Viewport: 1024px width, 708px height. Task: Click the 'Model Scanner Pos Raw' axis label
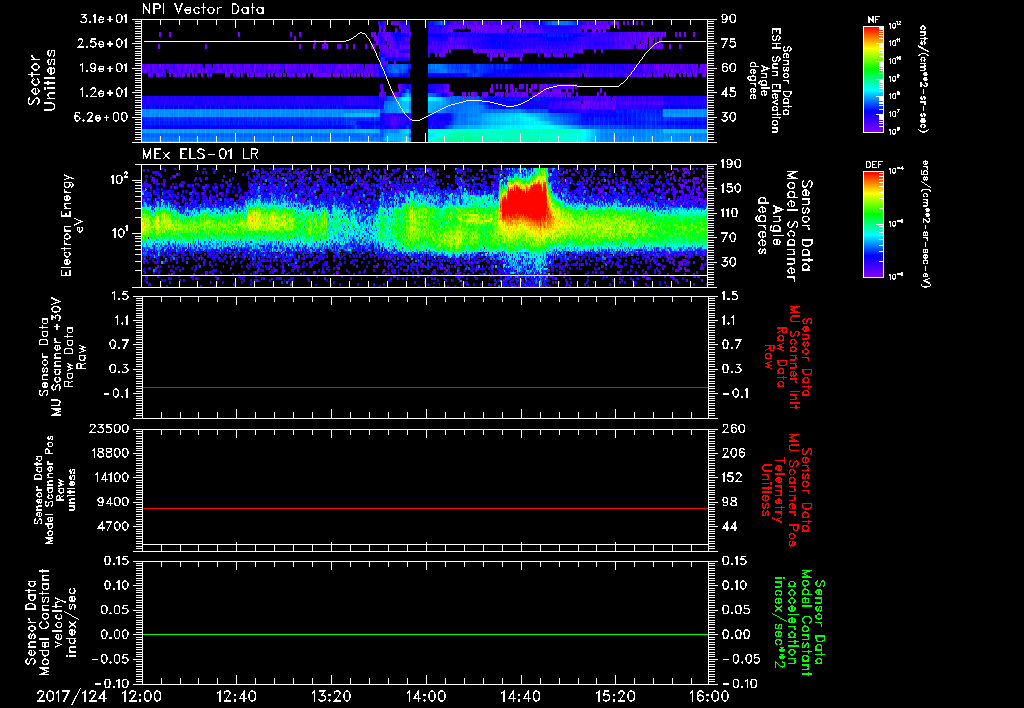point(56,490)
